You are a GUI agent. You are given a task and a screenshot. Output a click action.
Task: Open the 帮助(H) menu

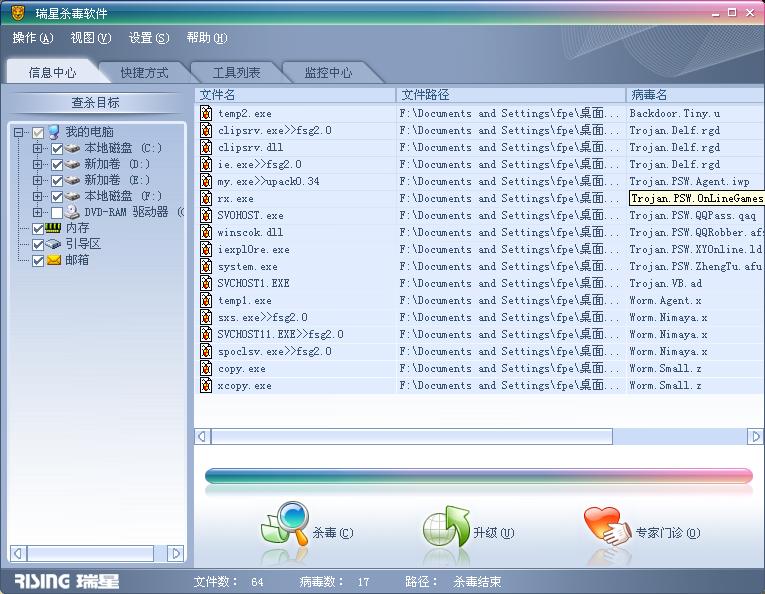(207, 38)
